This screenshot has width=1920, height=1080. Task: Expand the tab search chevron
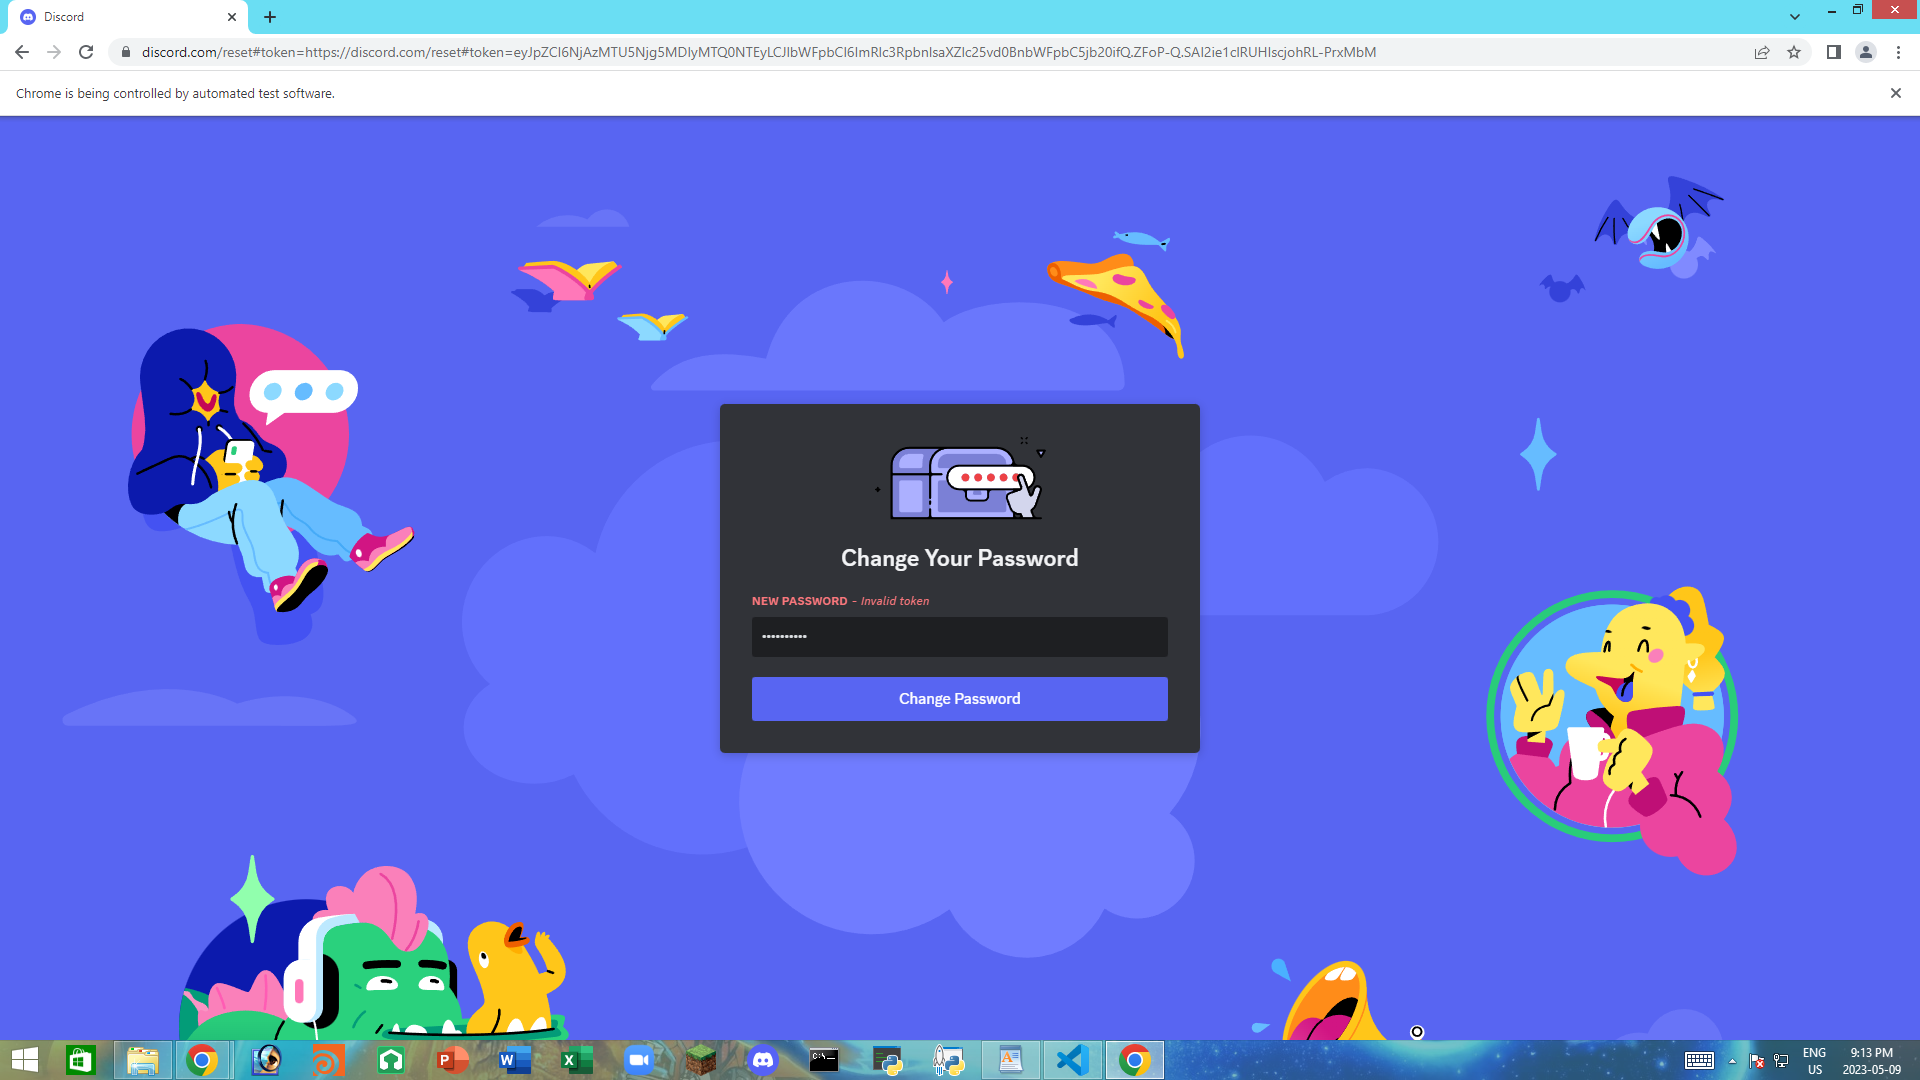1795,17
